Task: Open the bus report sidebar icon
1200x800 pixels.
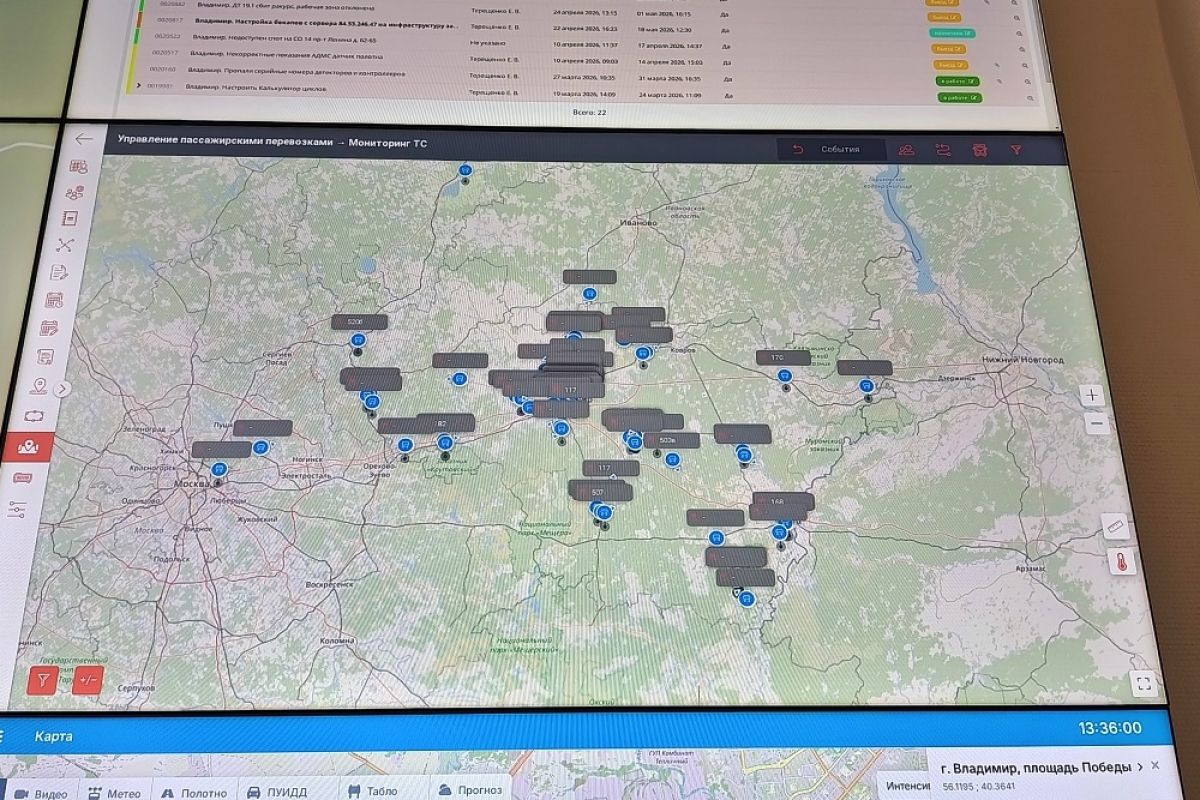Action: [x=46, y=356]
